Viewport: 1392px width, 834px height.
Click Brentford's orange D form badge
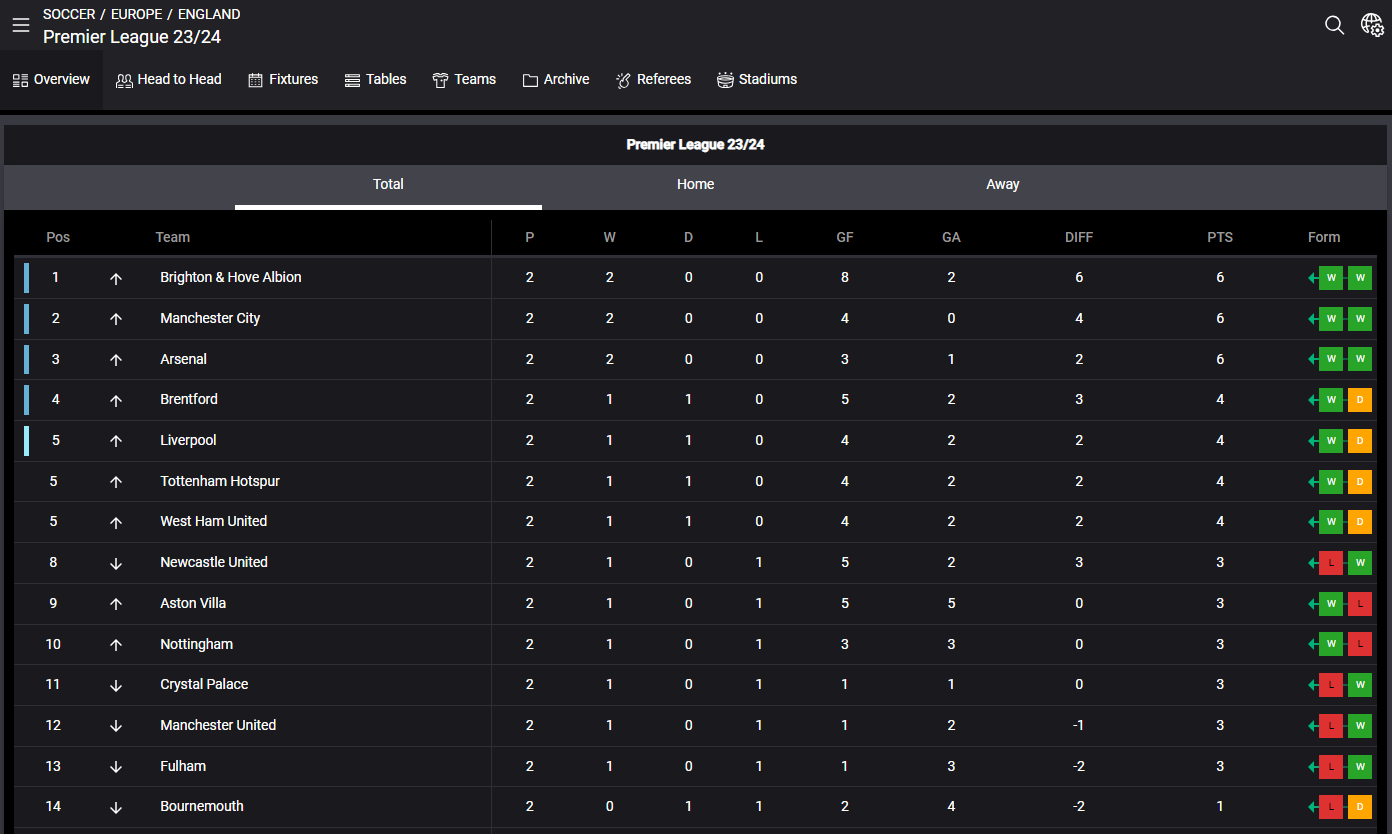point(1360,400)
